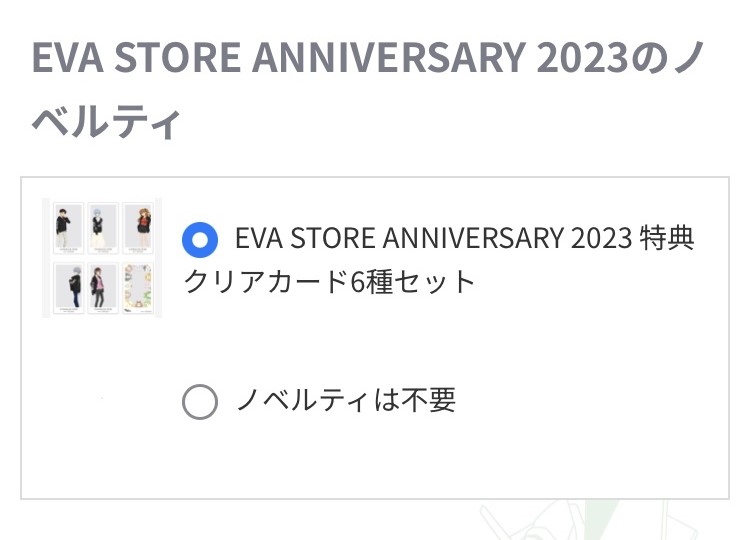Click the orange-haired girl card in thumbnail
750x540 pixels.
tap(138, 228)
